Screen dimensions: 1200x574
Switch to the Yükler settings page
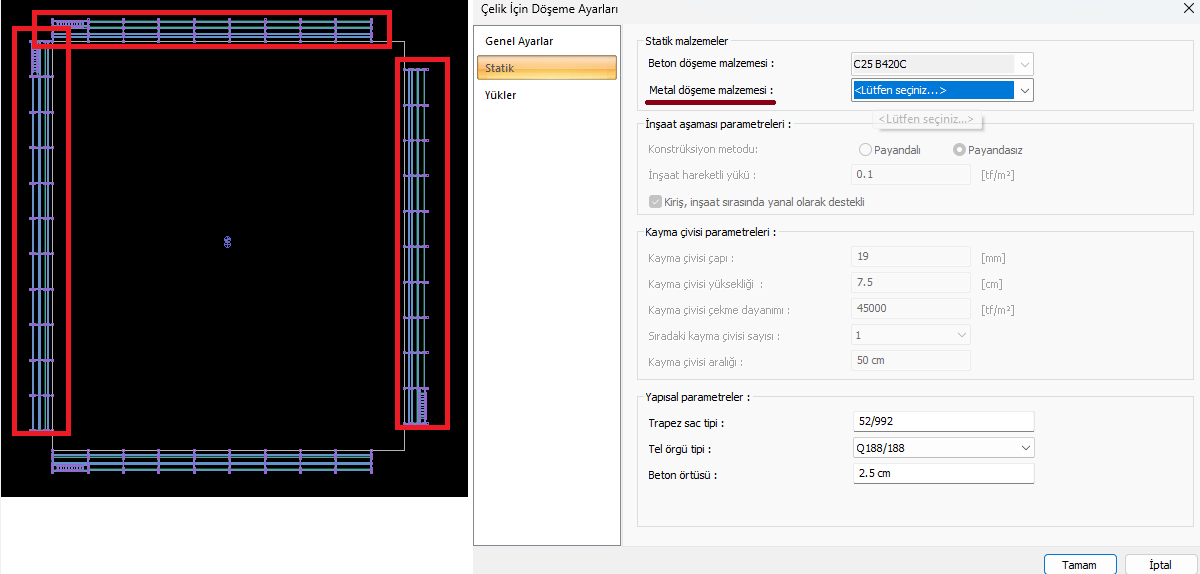(x=546, y=95)
